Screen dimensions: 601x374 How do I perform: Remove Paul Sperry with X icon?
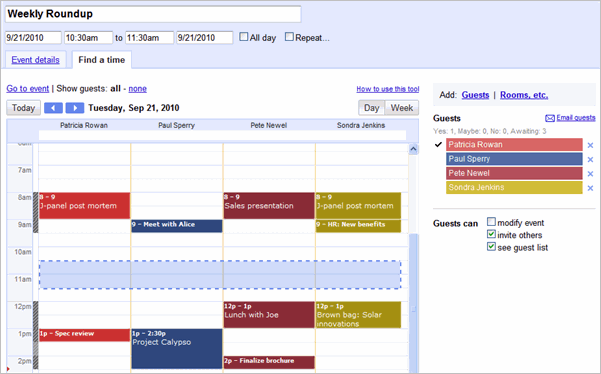(590, 159)
